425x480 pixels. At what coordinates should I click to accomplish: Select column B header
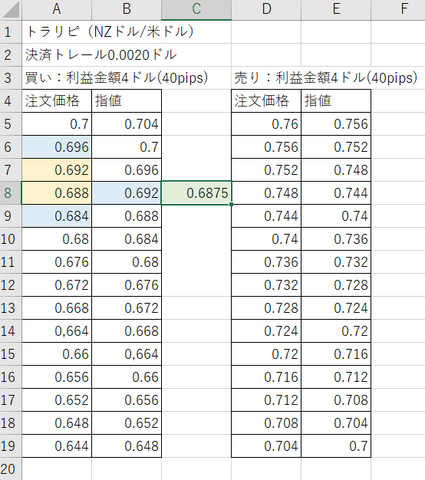click(x=127, y=9)
